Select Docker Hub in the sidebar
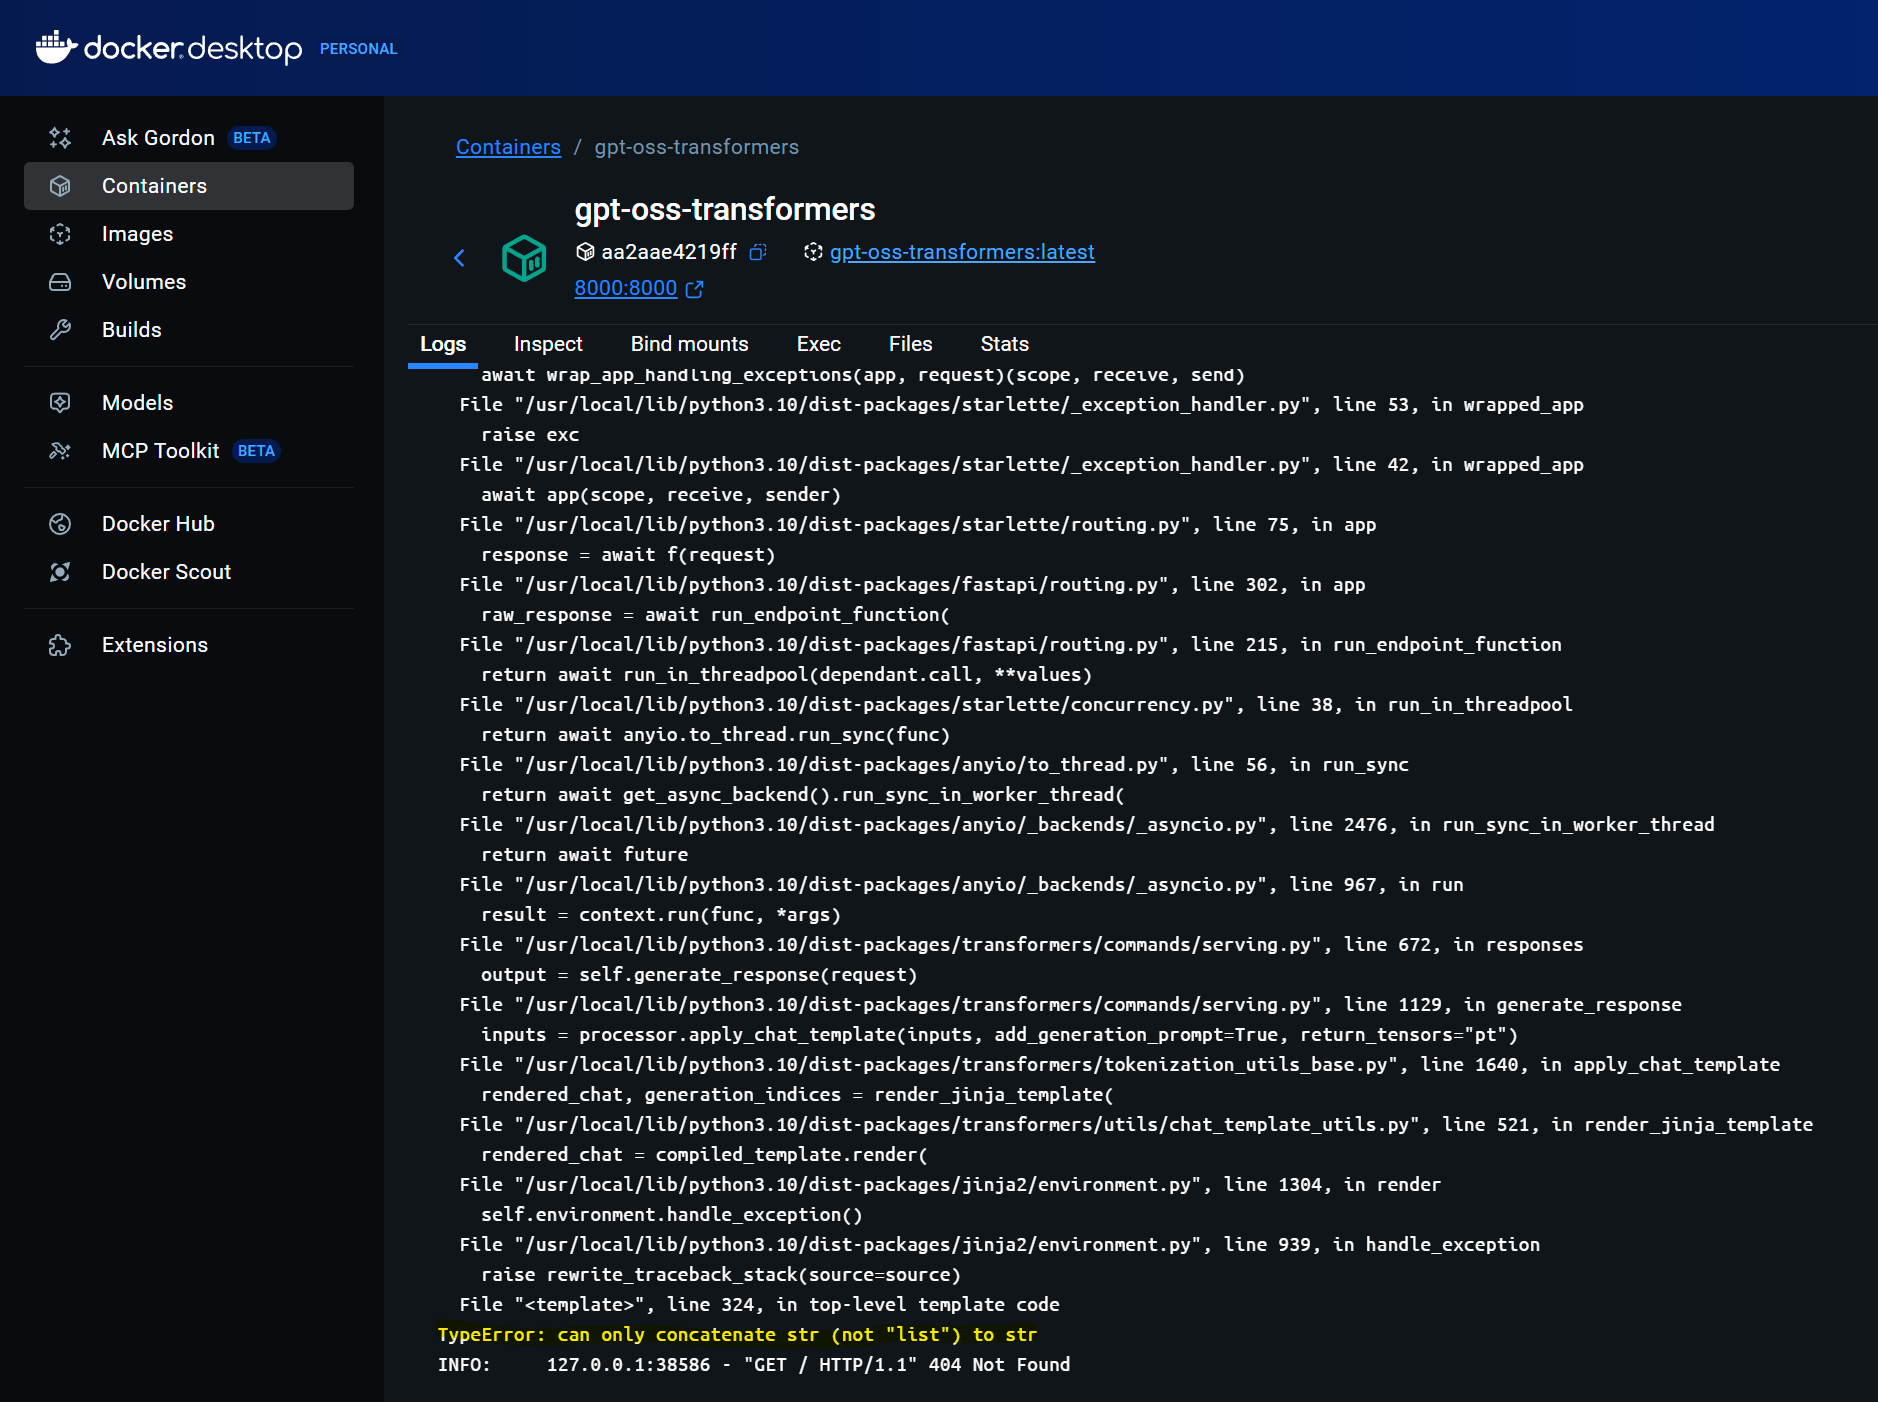Viewport: 1878px width, 1402px height. 189,524
